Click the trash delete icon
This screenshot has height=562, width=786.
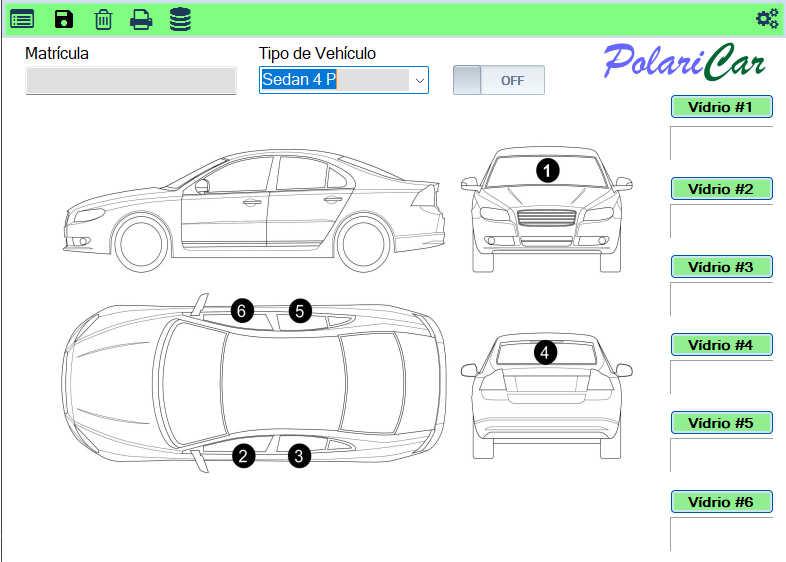(x=103, y=18)
